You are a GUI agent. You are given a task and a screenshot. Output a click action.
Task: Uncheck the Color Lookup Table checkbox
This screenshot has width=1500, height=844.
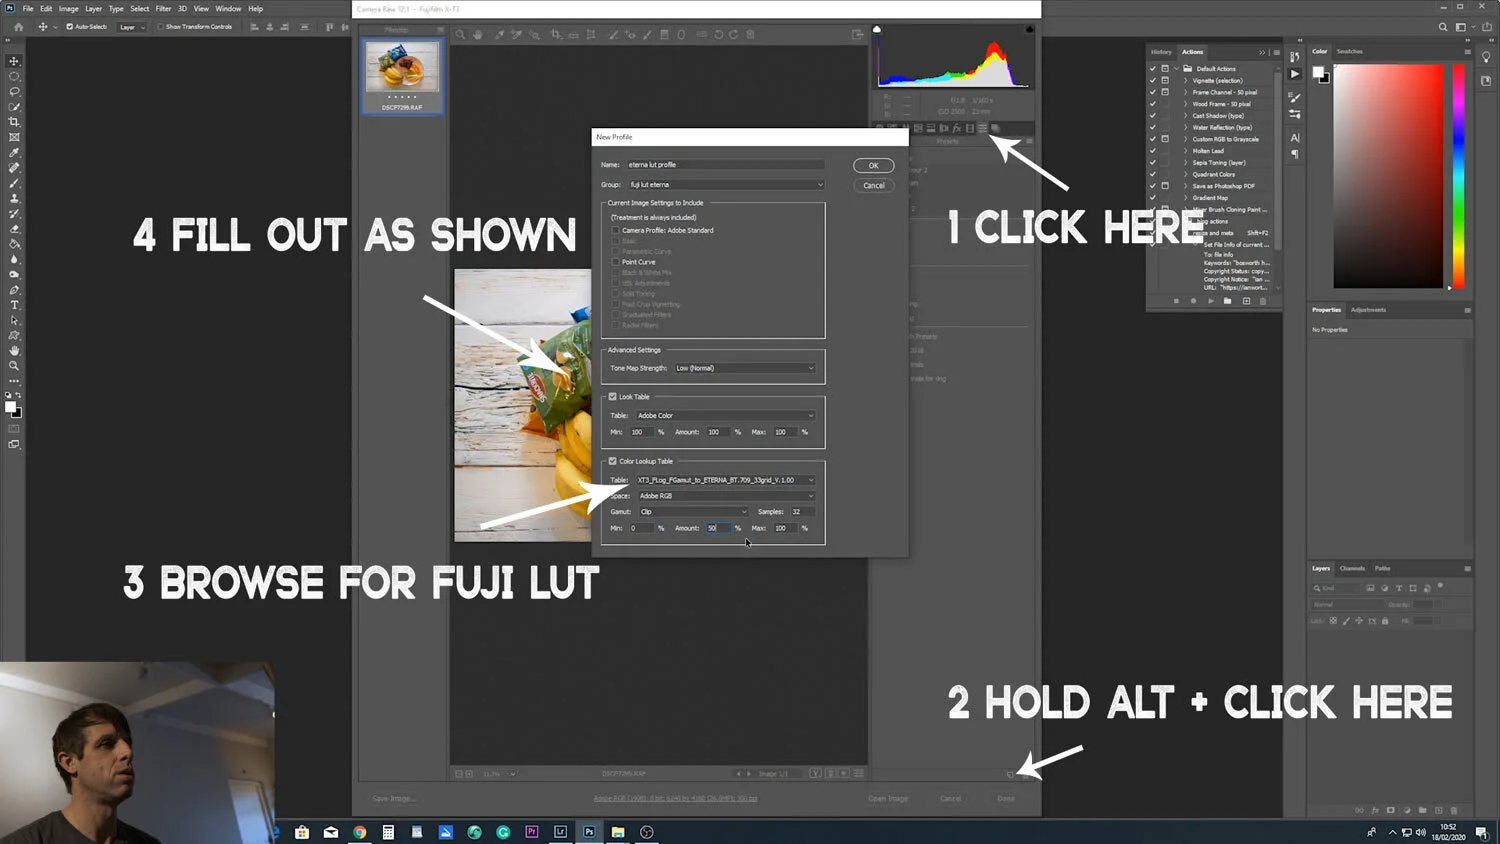click(x=613, y=461)
